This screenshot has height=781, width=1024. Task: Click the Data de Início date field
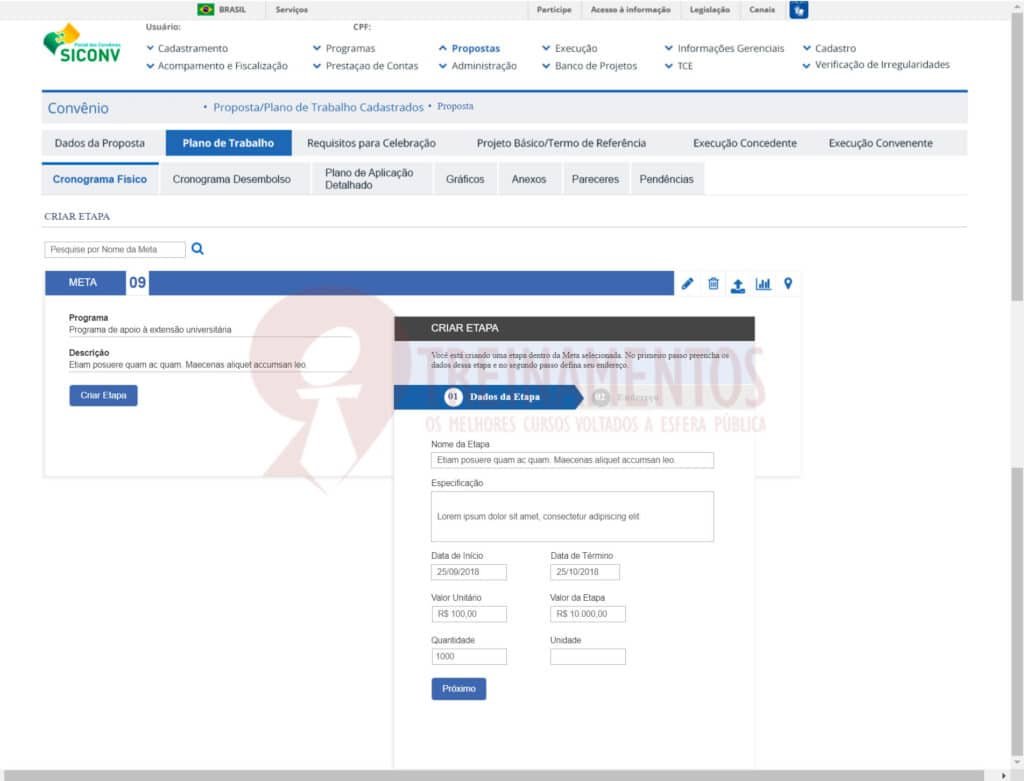469,572
